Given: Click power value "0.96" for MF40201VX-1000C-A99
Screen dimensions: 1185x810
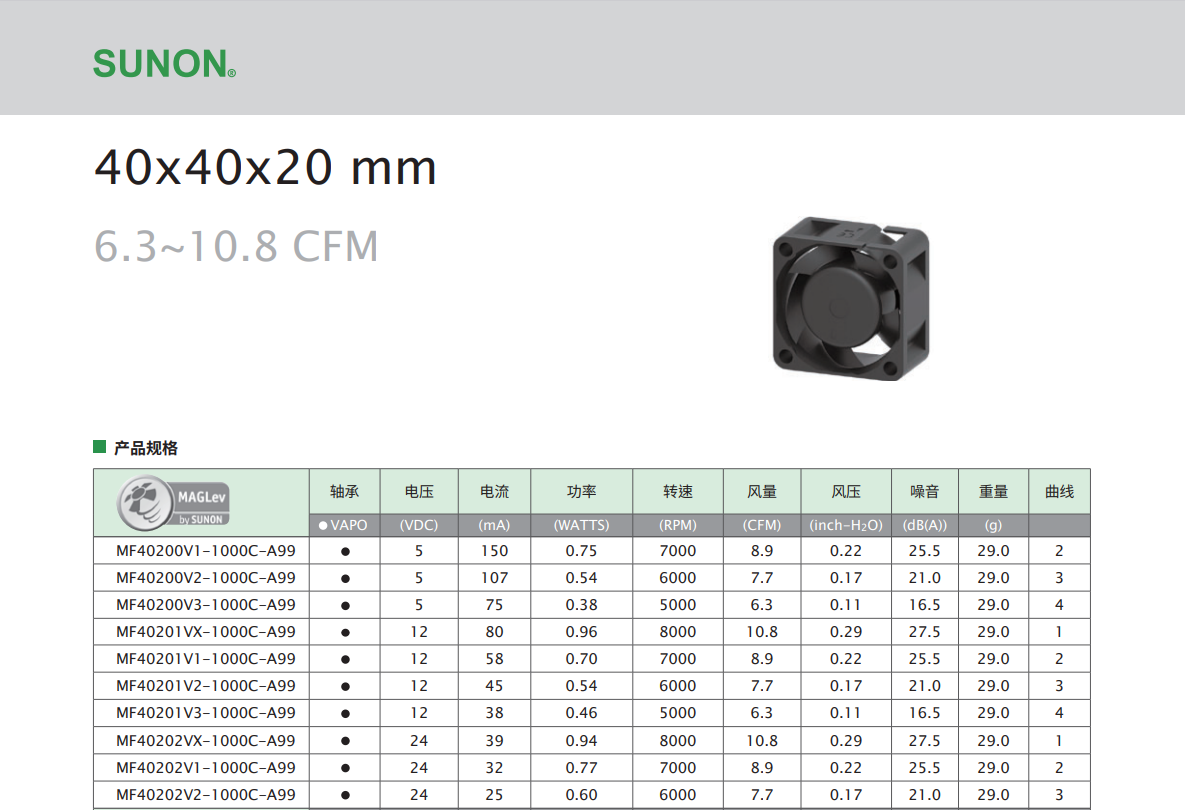Looking at the screenshot, I should point(581,632).
